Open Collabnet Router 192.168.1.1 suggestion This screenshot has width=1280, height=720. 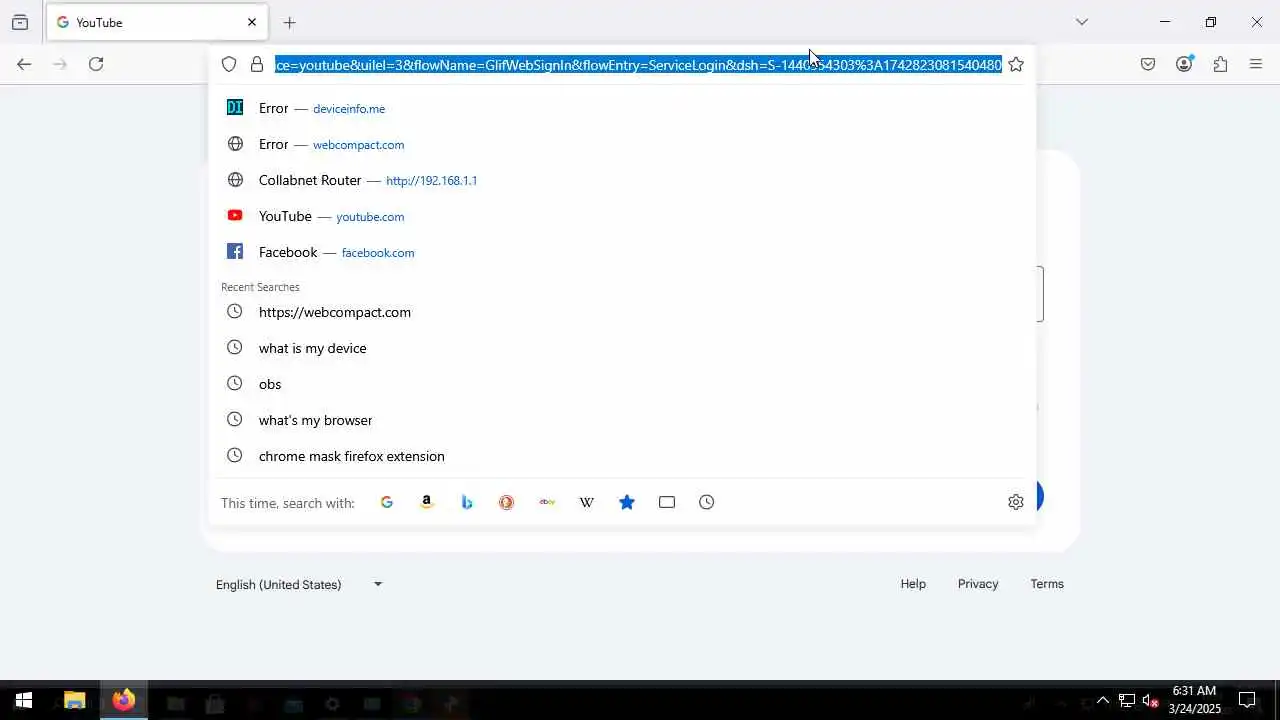[x=622, y=180]
